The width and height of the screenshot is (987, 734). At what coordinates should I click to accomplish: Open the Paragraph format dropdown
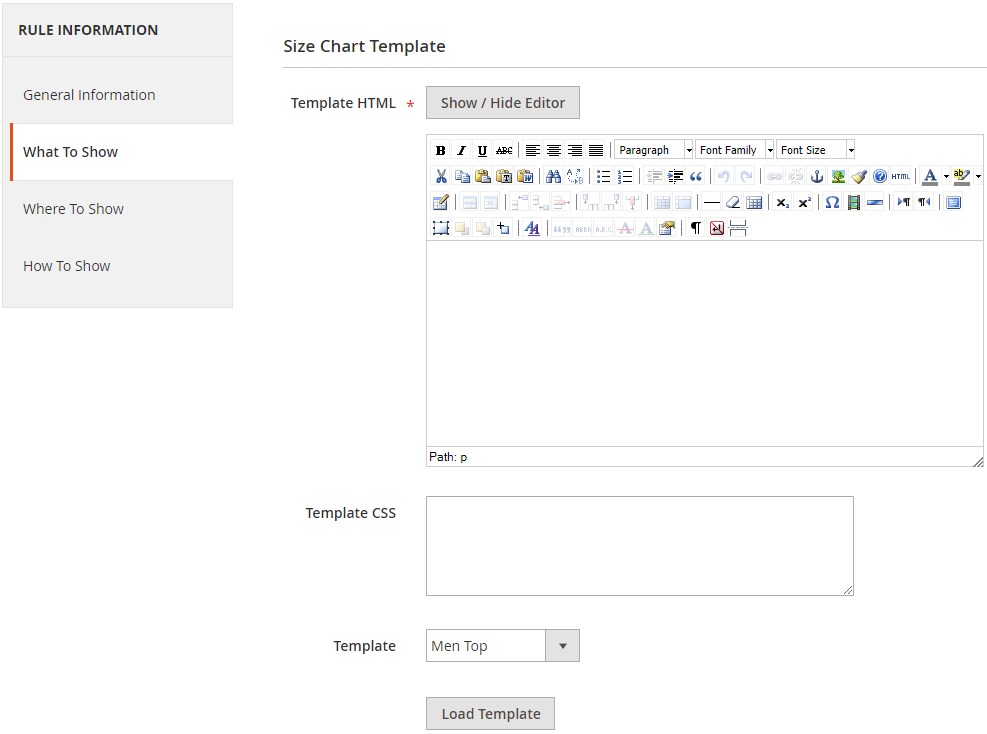[x=654, y=150]
